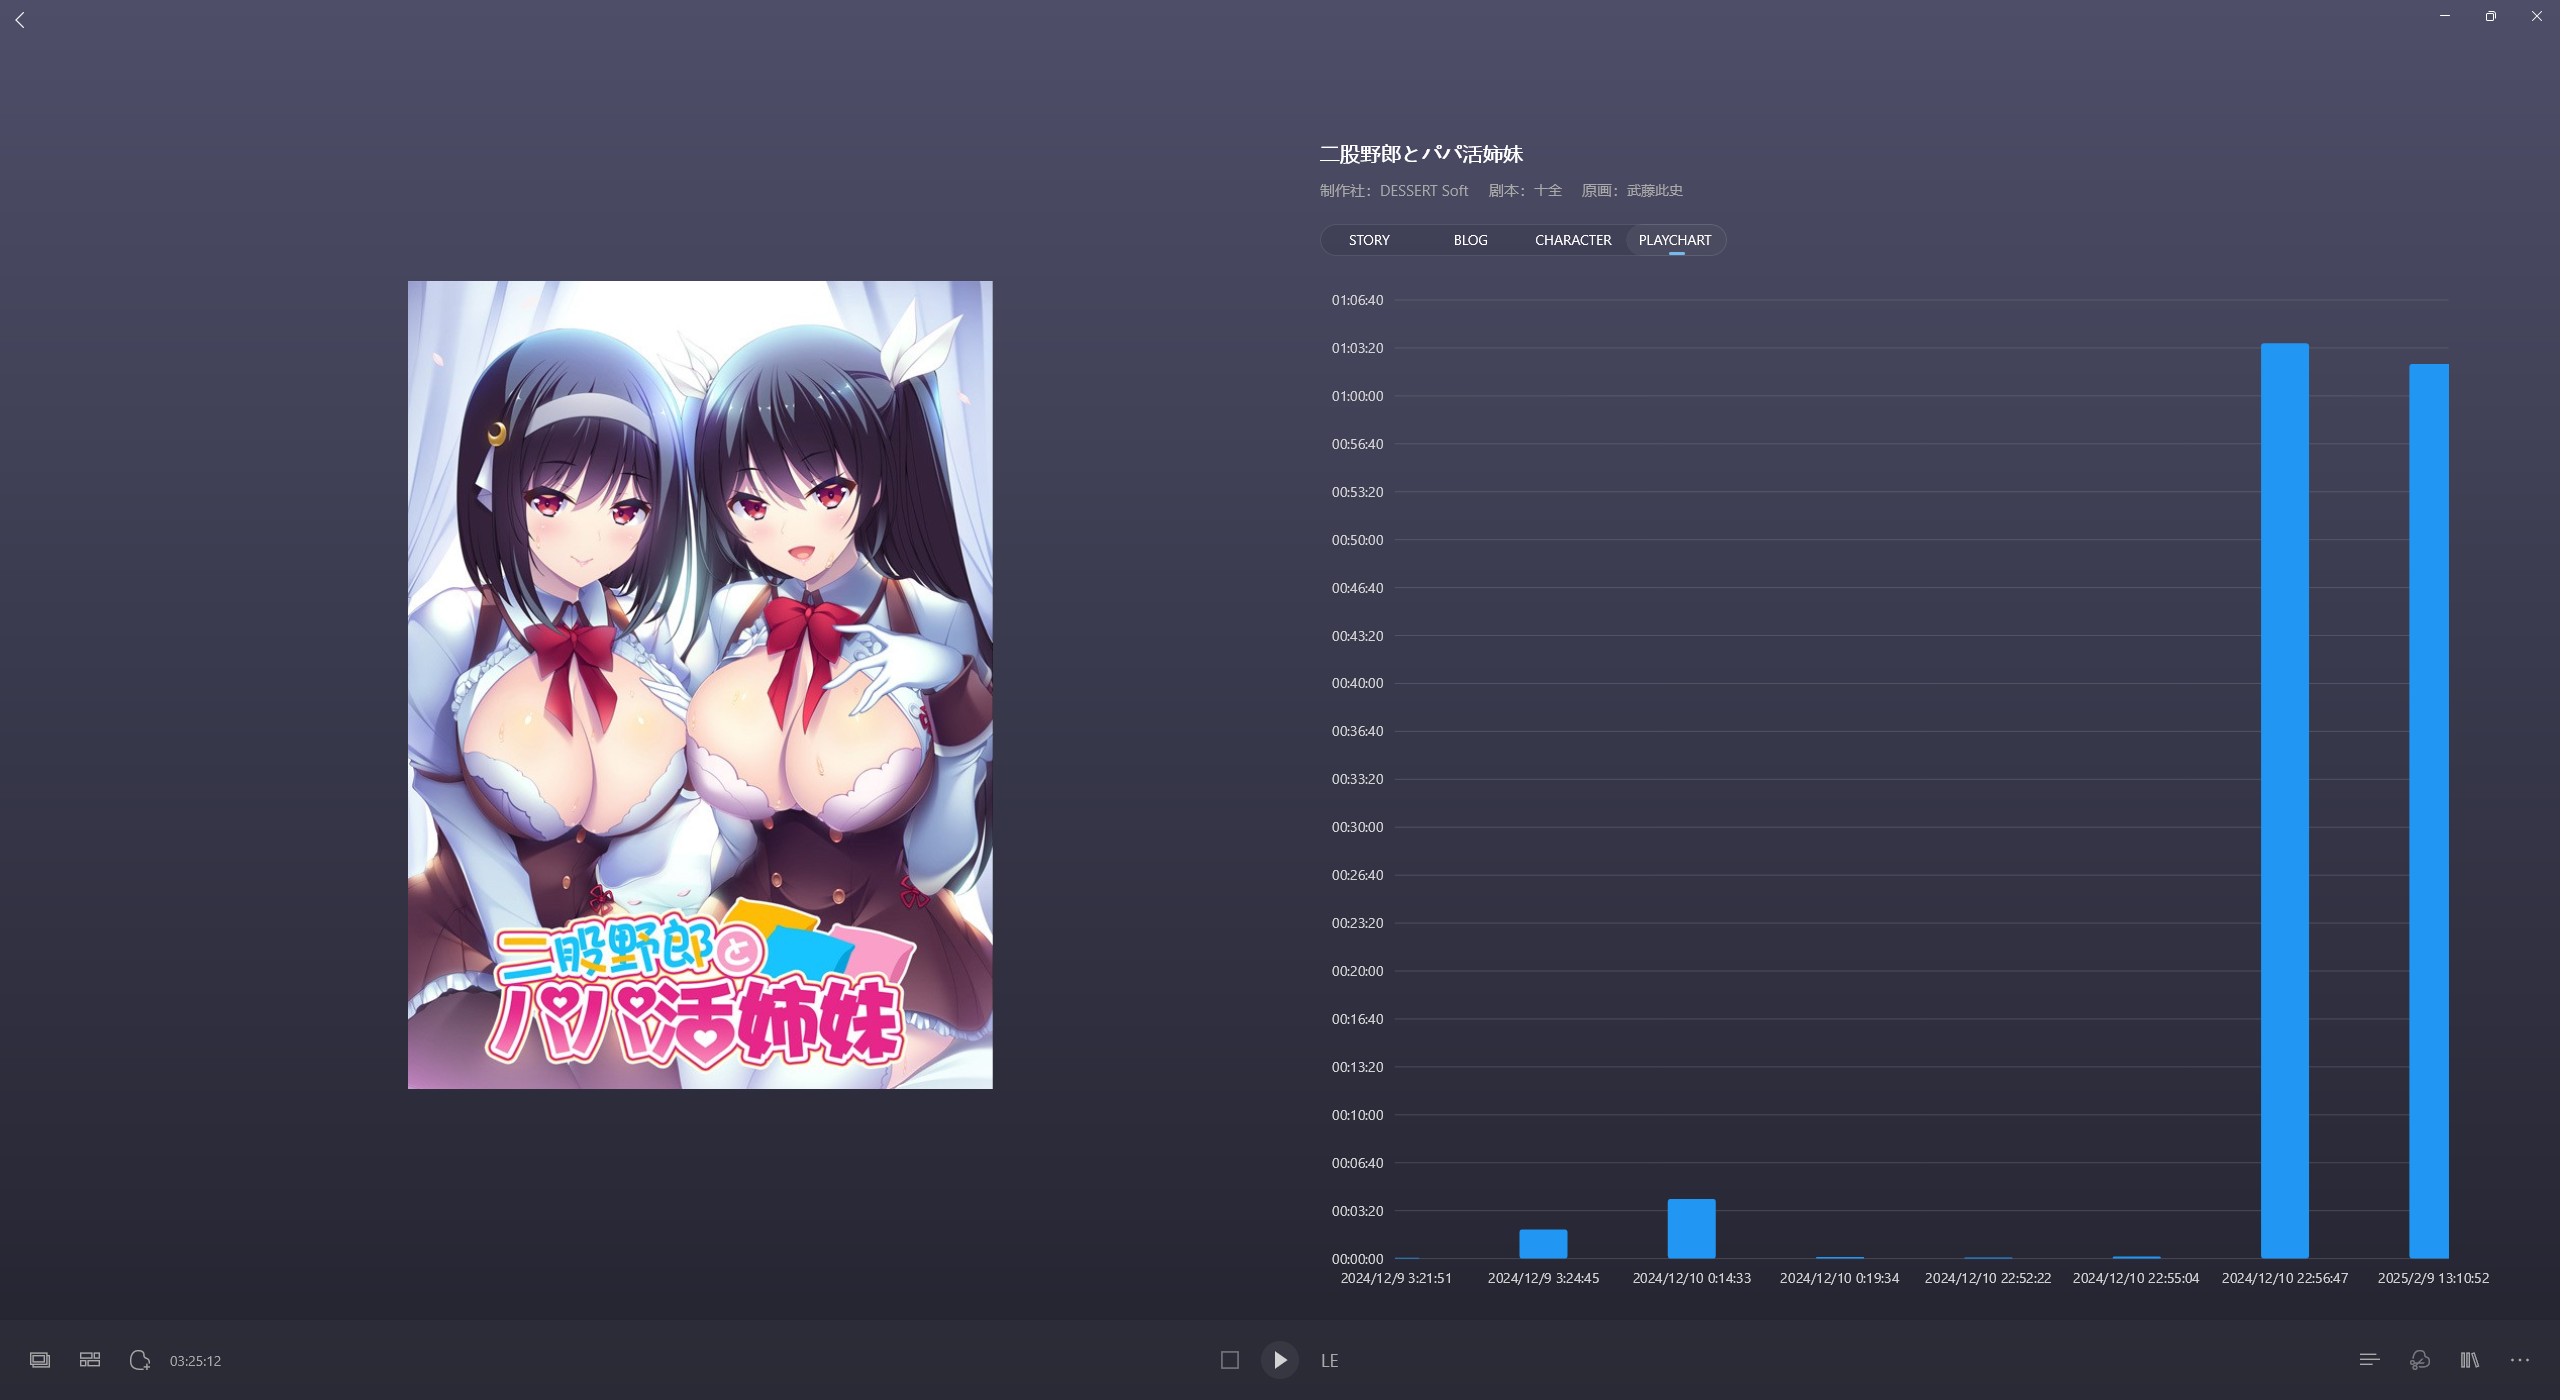The width and height of the screenshot is (2560, 1400).
Task: Click the cloud-plus sync icon
Action: tap(140, 1360)
